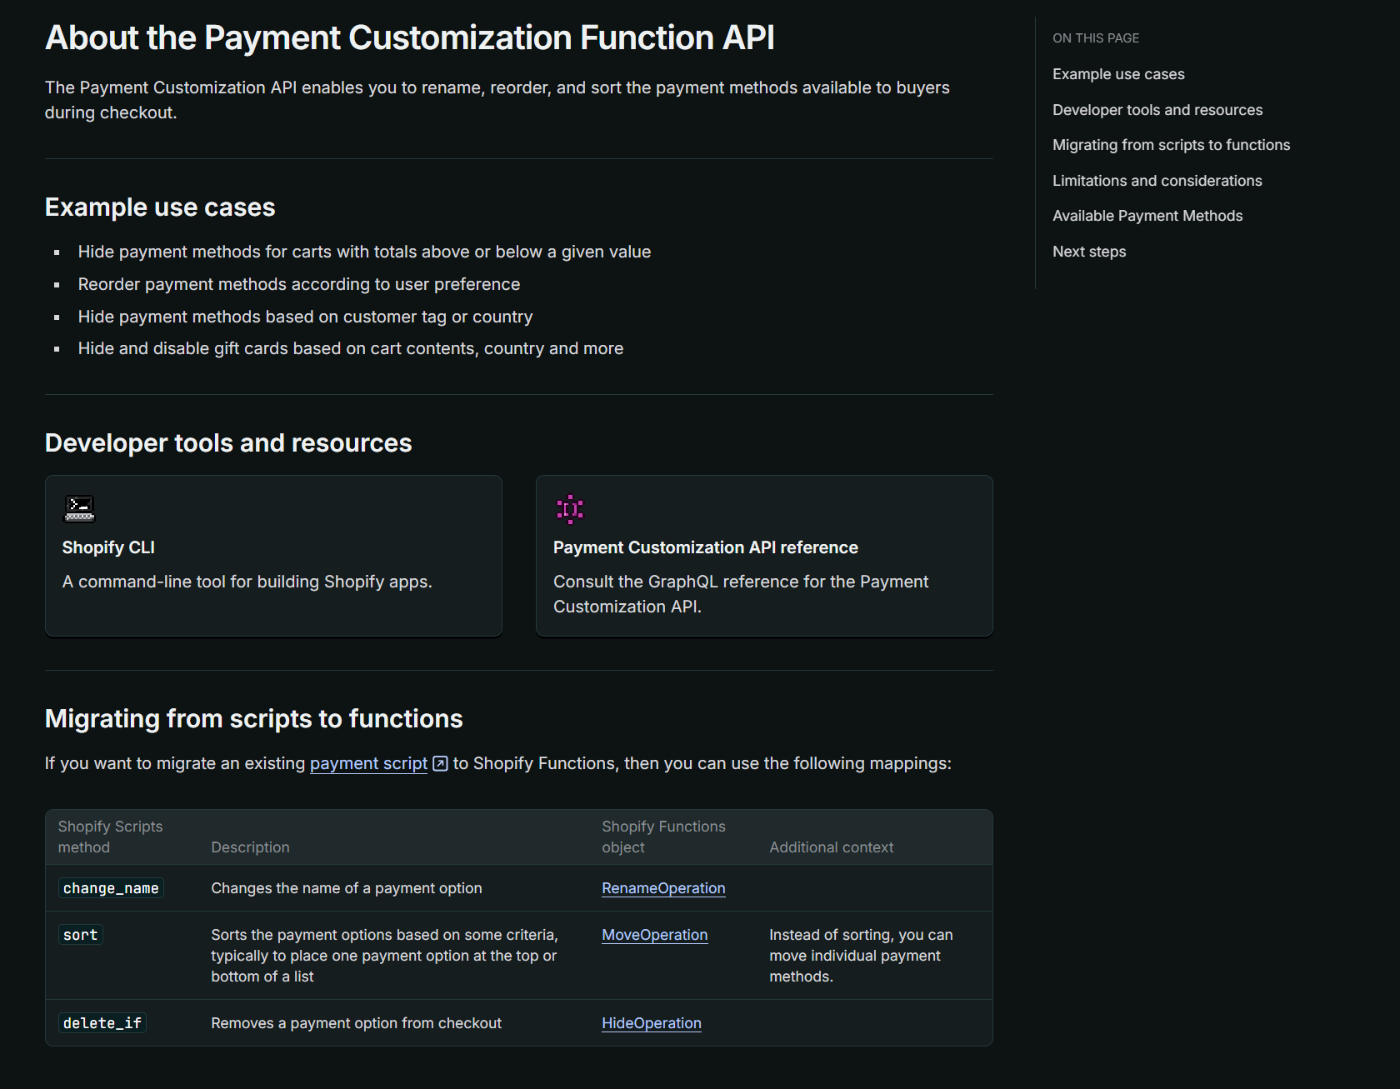The image size is (1400, 1089).
Task: Click the 'Developer tools and resources' heading
Action: 228,443
